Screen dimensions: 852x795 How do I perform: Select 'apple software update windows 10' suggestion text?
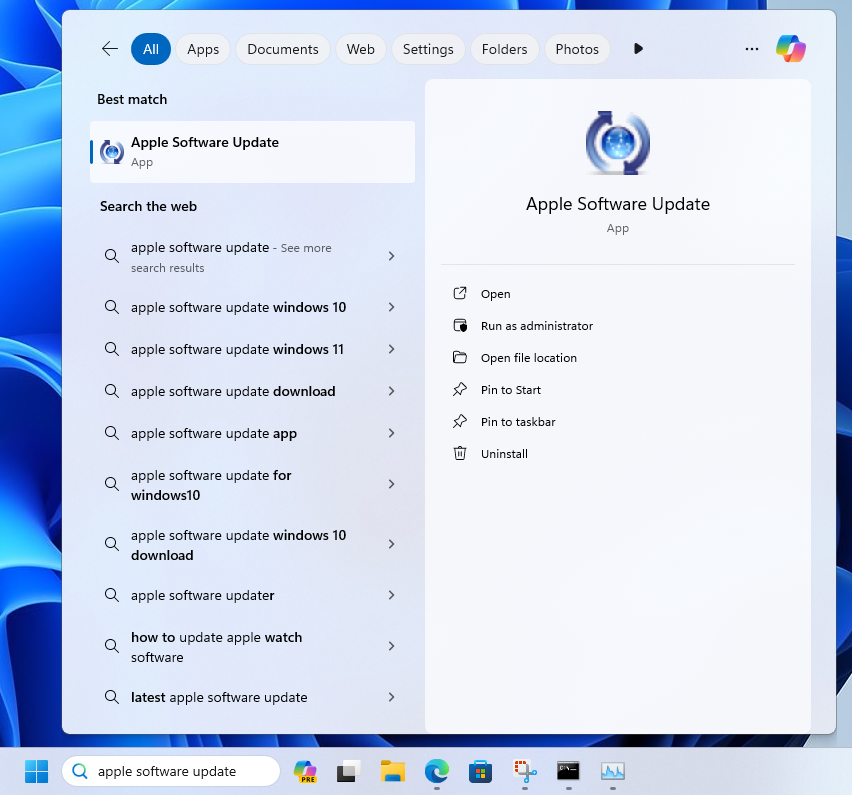239,307
